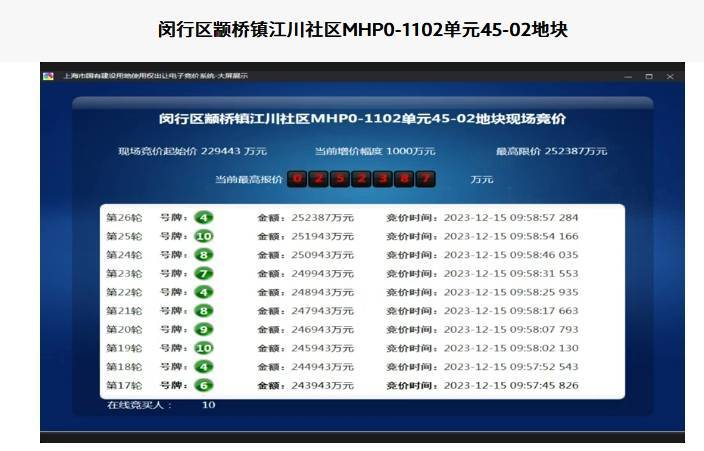Screen dimensions: 704x451
Task: Click the 第20轮 round label
Action: [124, 330]
